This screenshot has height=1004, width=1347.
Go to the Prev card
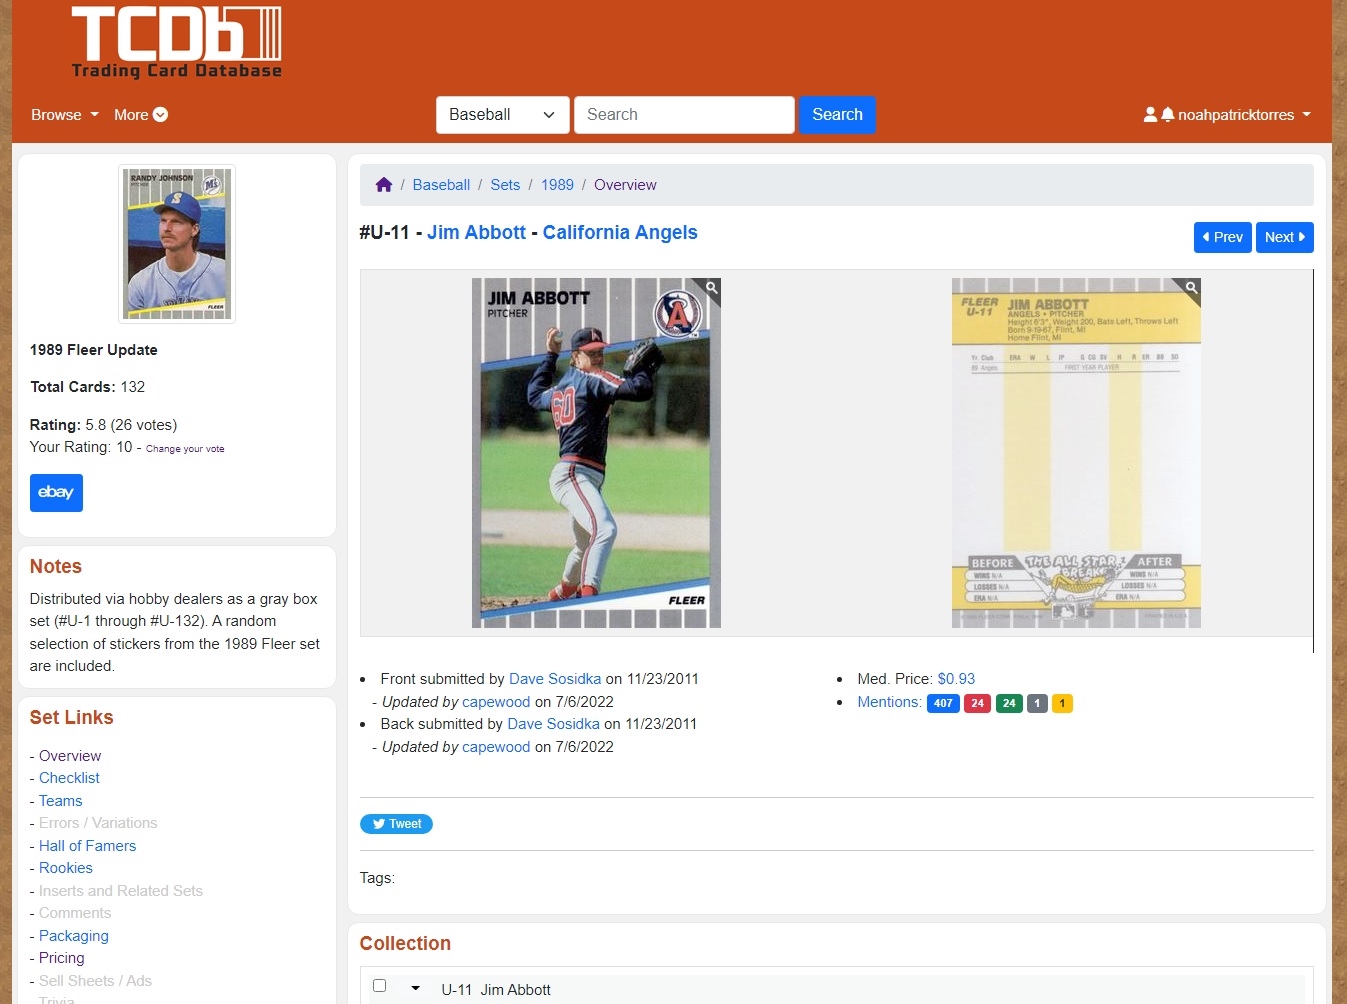click(x=1222, y=237)
